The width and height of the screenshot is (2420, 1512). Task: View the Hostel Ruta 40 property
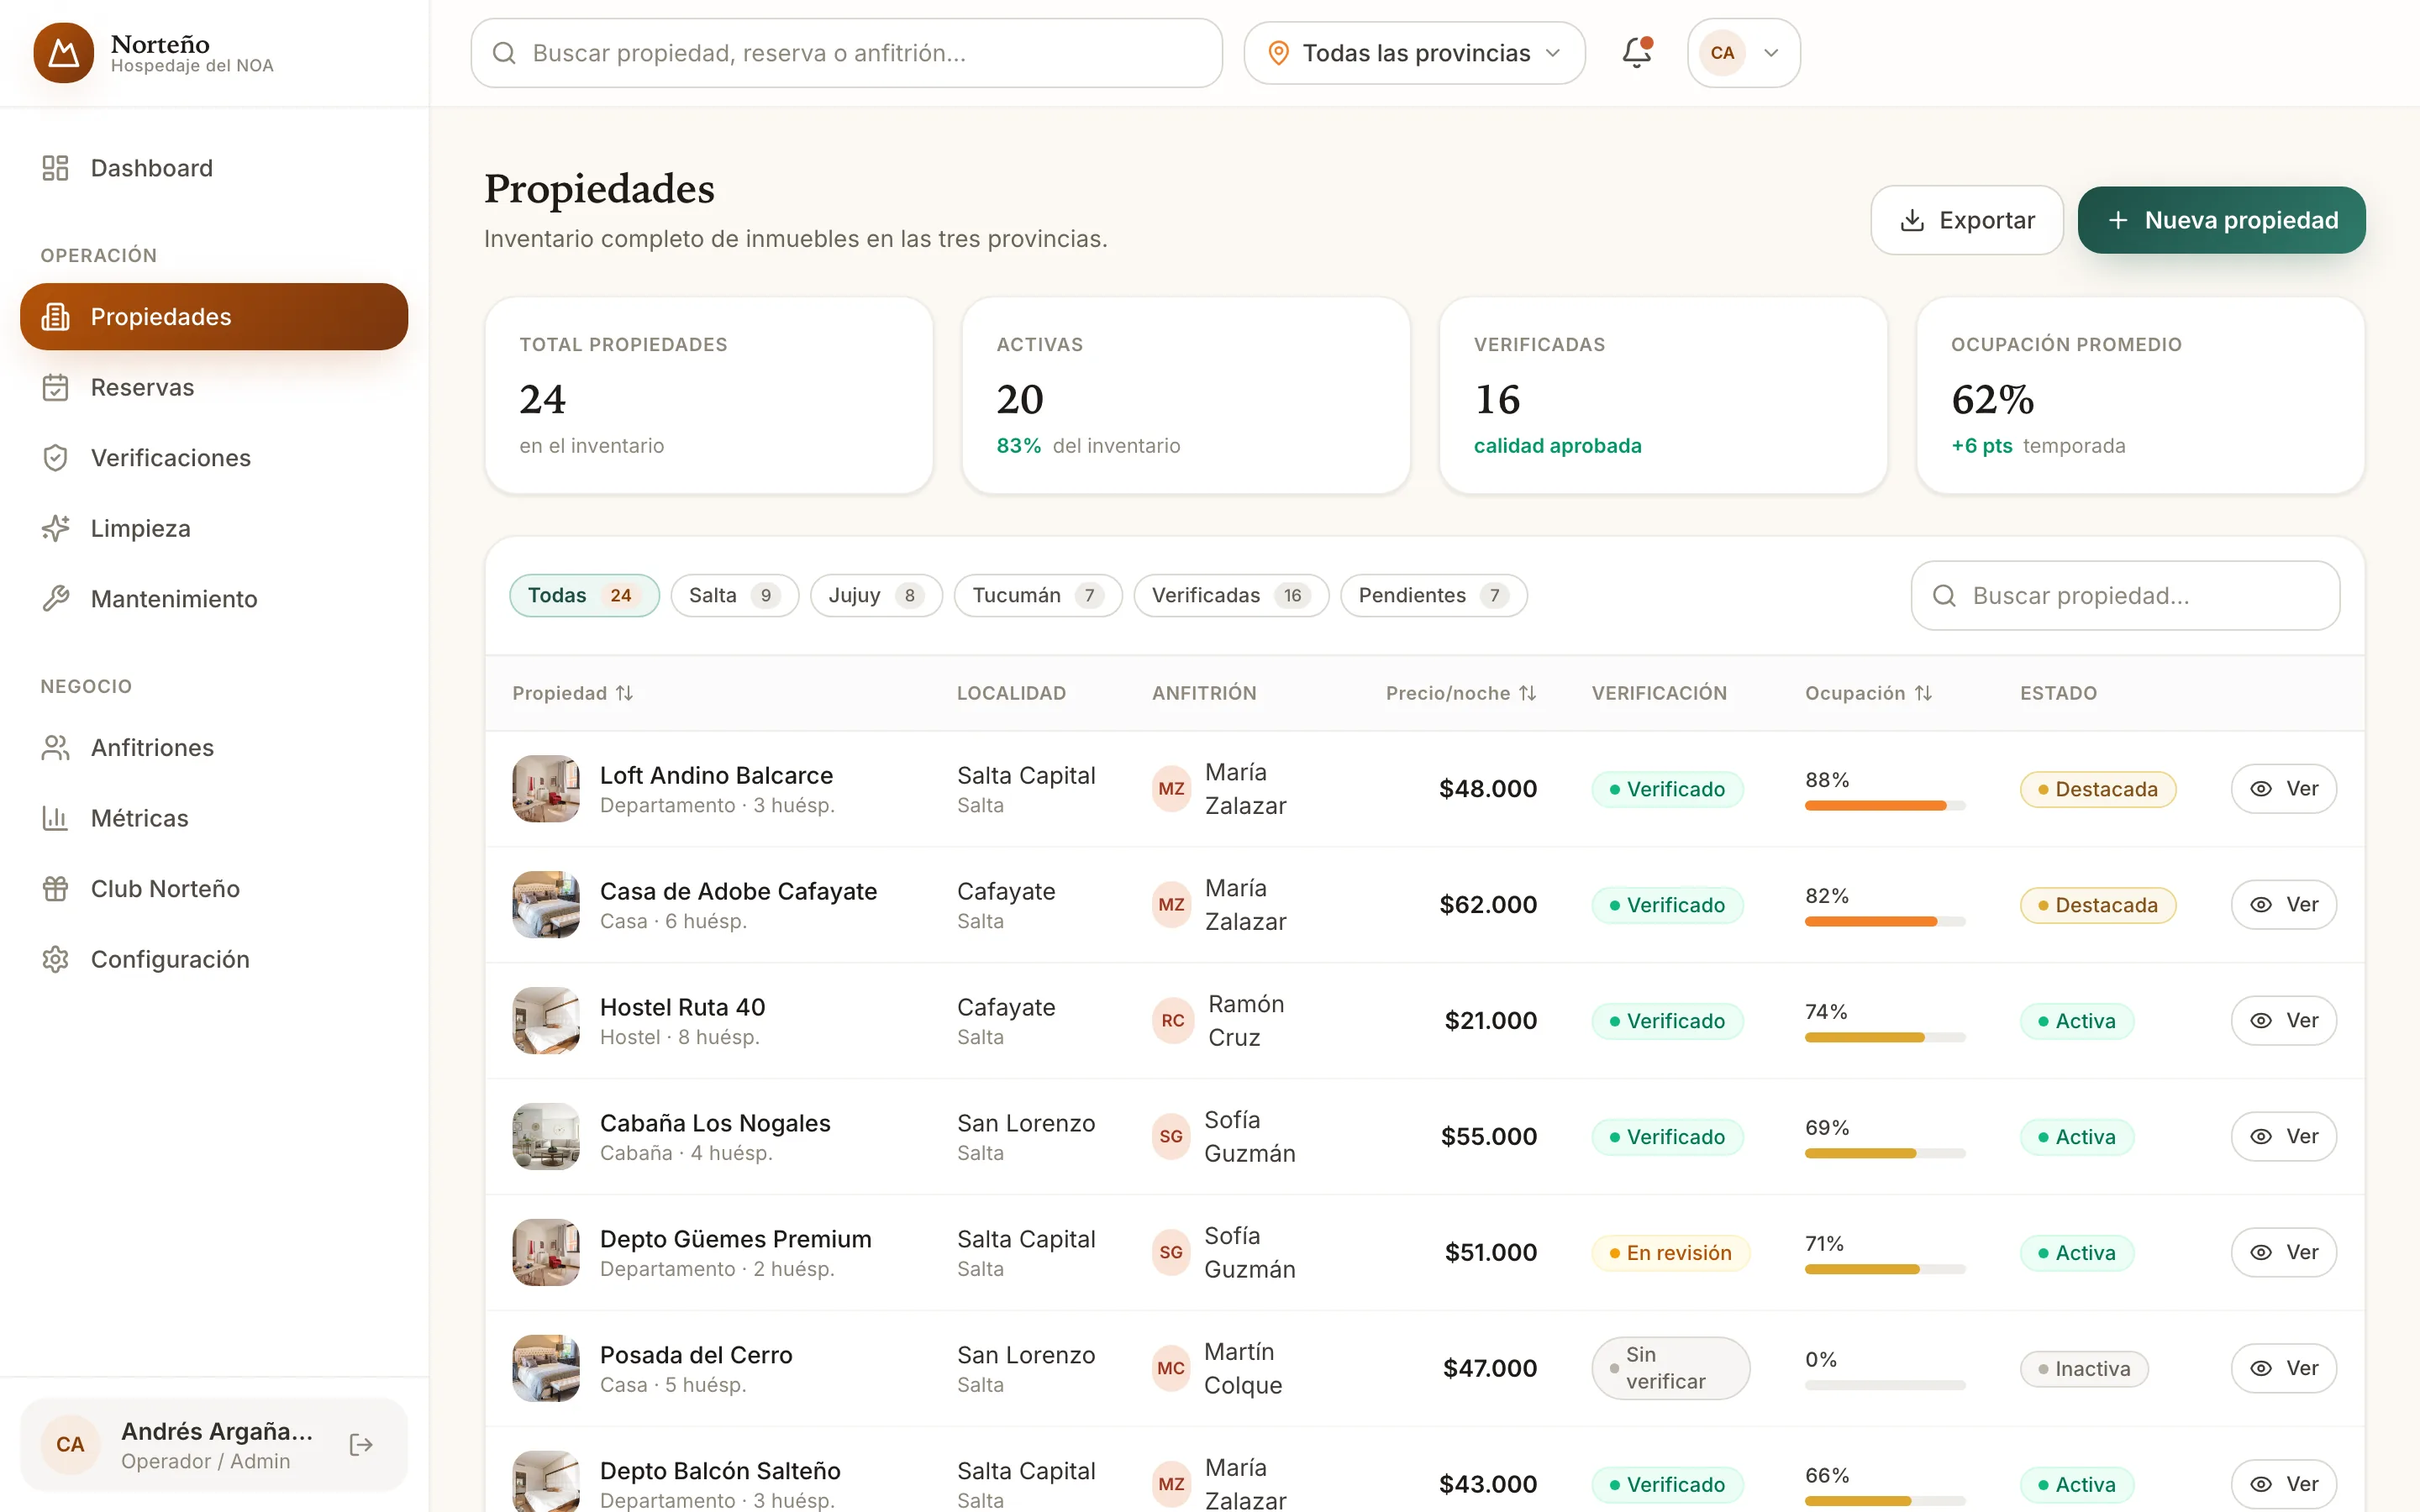pyautogui.click(x=2283, y=1021)
